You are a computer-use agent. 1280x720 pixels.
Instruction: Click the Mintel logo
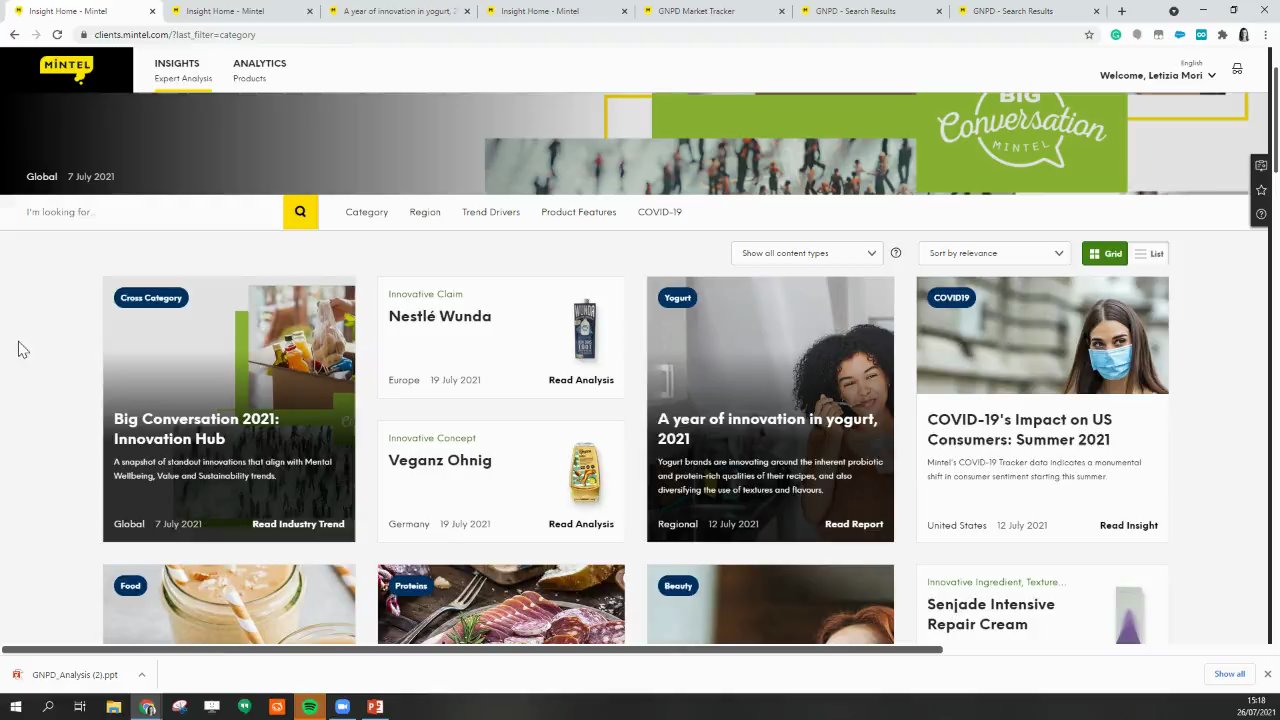coord(66,69)
